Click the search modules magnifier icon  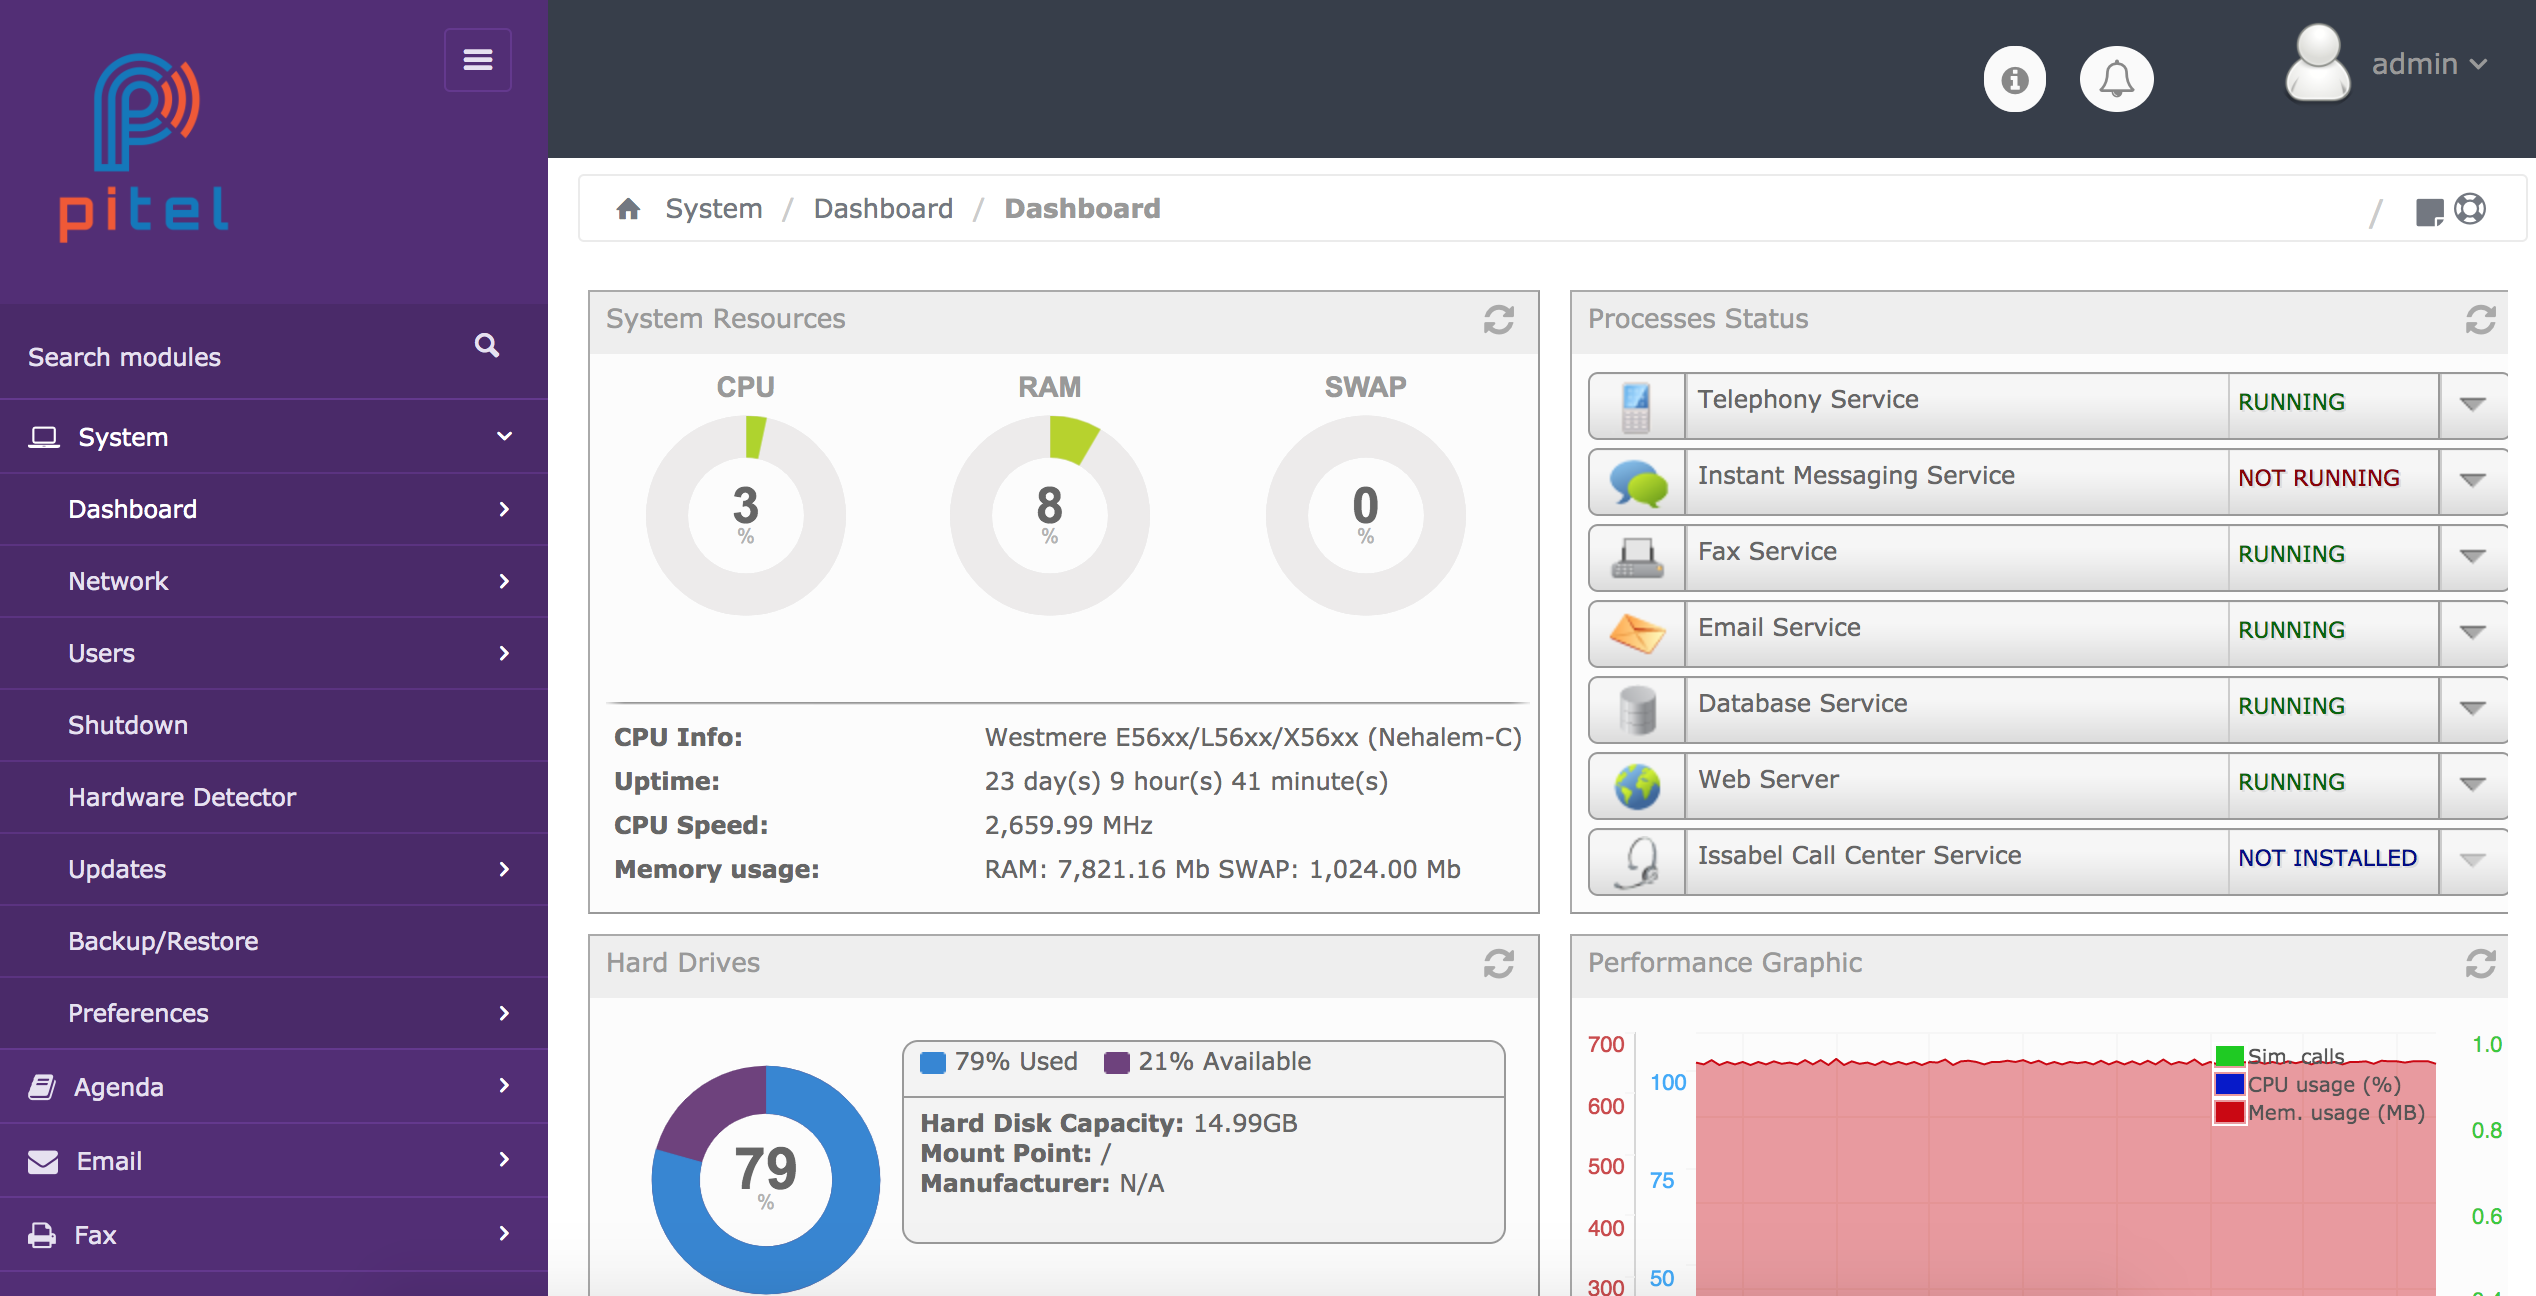coord(487,346)
